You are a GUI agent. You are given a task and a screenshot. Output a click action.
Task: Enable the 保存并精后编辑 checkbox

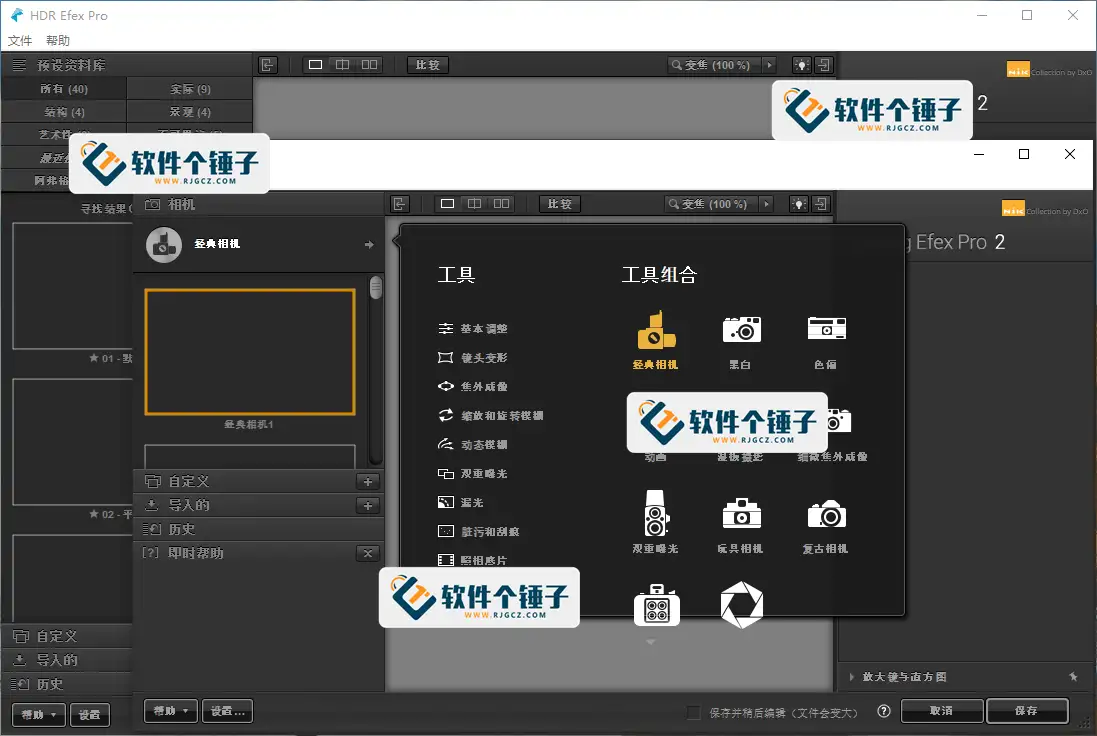(694, 711)
